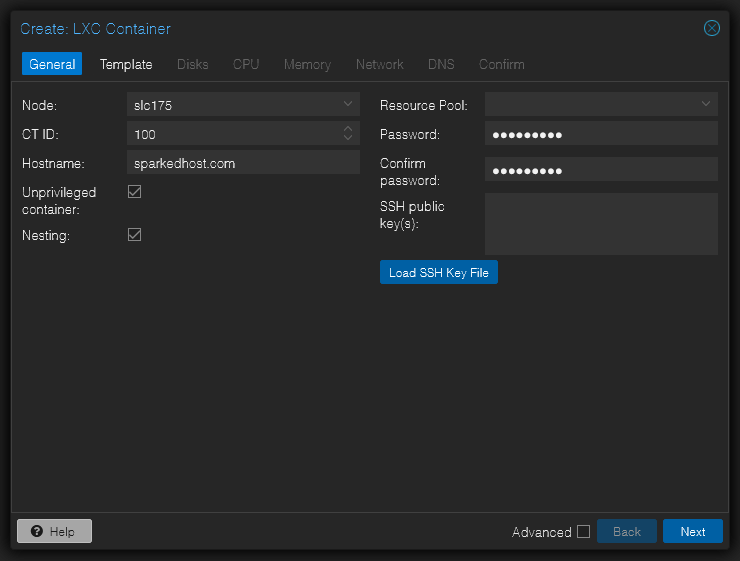Close the Create LXC Container dialog

pos(711,28)
